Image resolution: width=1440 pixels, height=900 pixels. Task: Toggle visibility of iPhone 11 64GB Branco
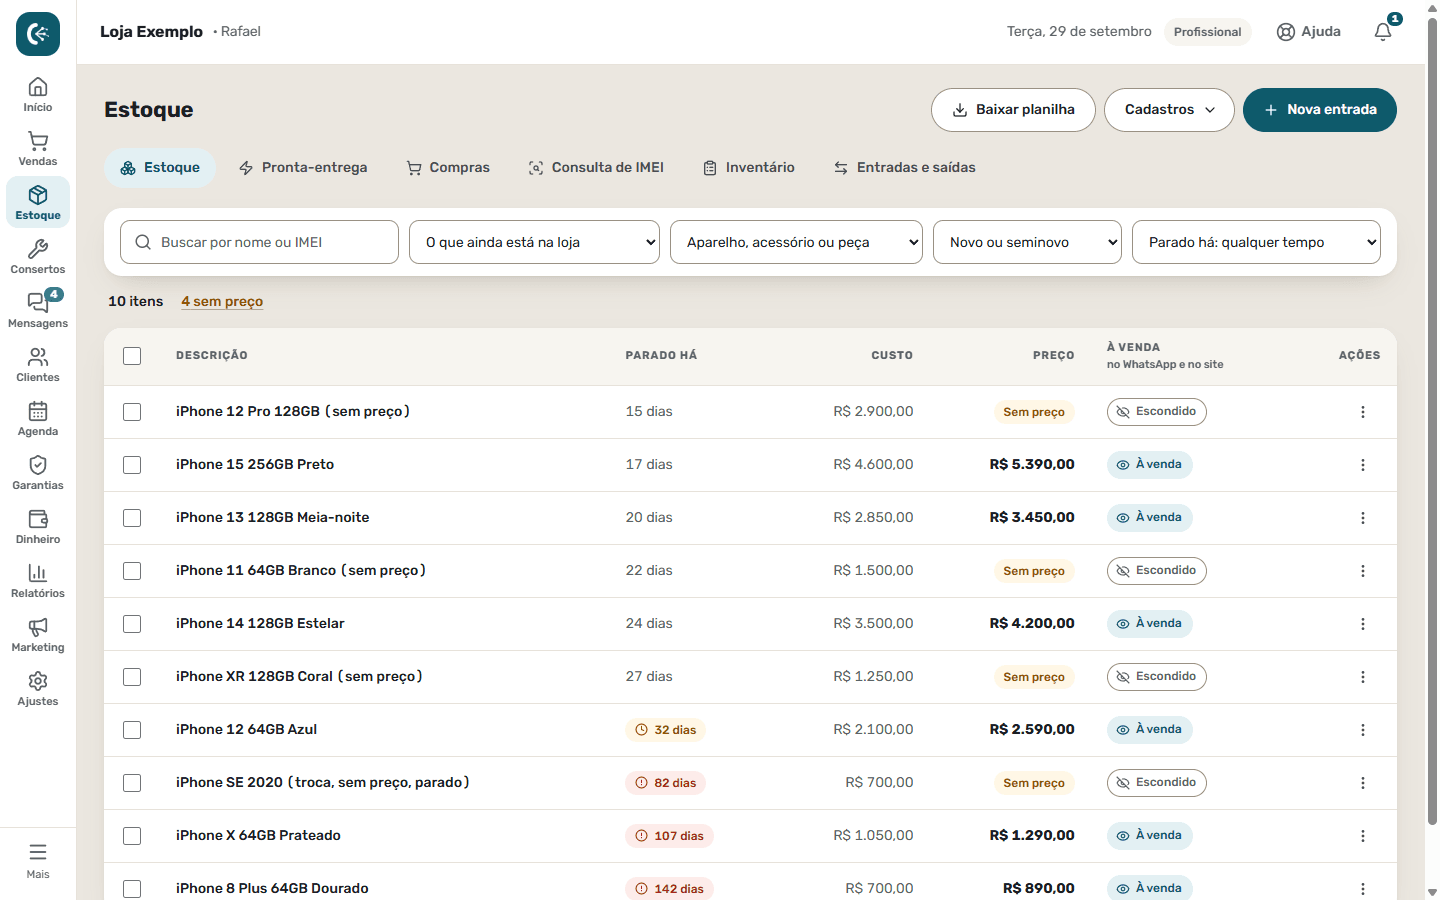pyautogui.click(x=1156, y=571)
